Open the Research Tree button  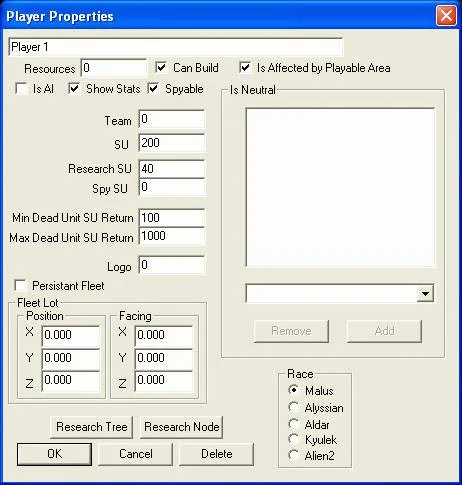(91, 427)
